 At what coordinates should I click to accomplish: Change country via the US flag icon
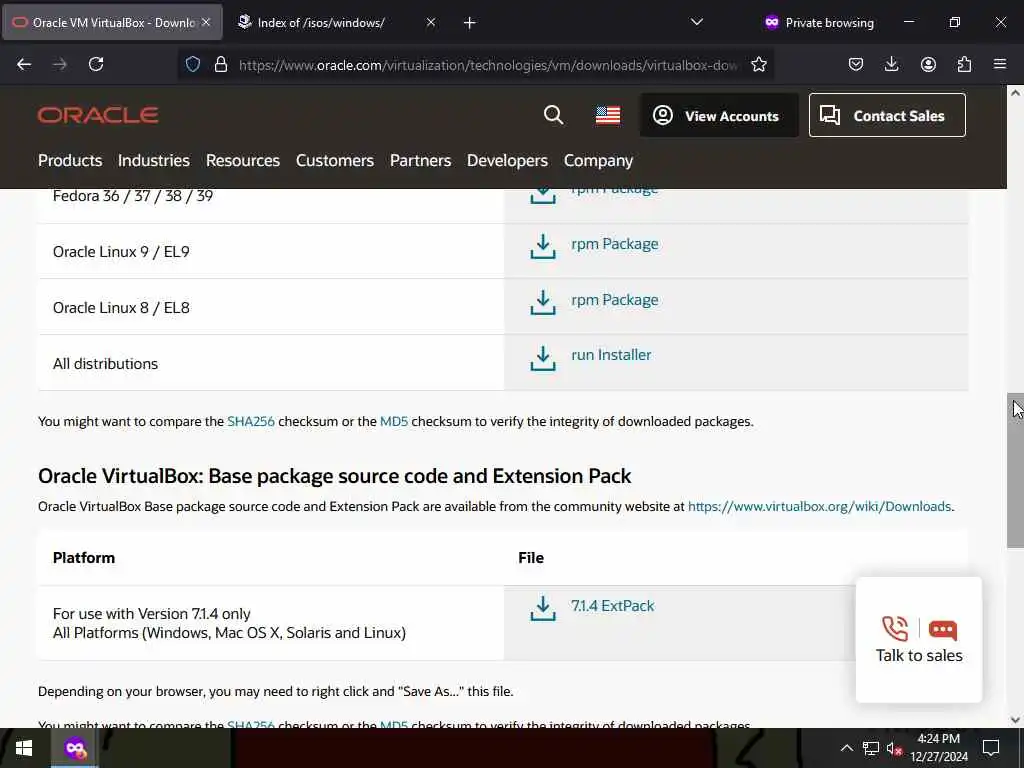pos(608,116)
